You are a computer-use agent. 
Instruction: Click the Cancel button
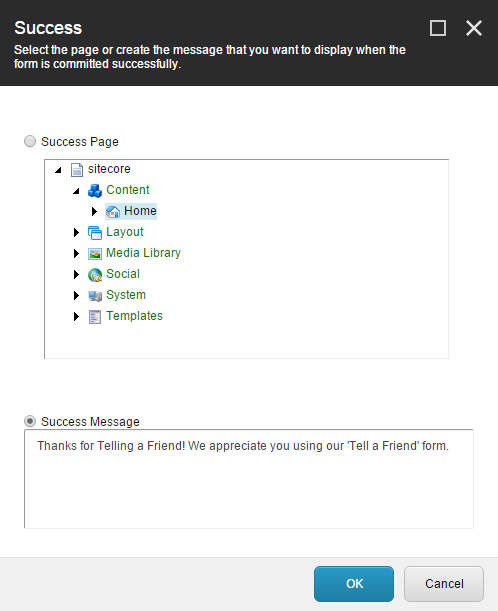(444, 584)
